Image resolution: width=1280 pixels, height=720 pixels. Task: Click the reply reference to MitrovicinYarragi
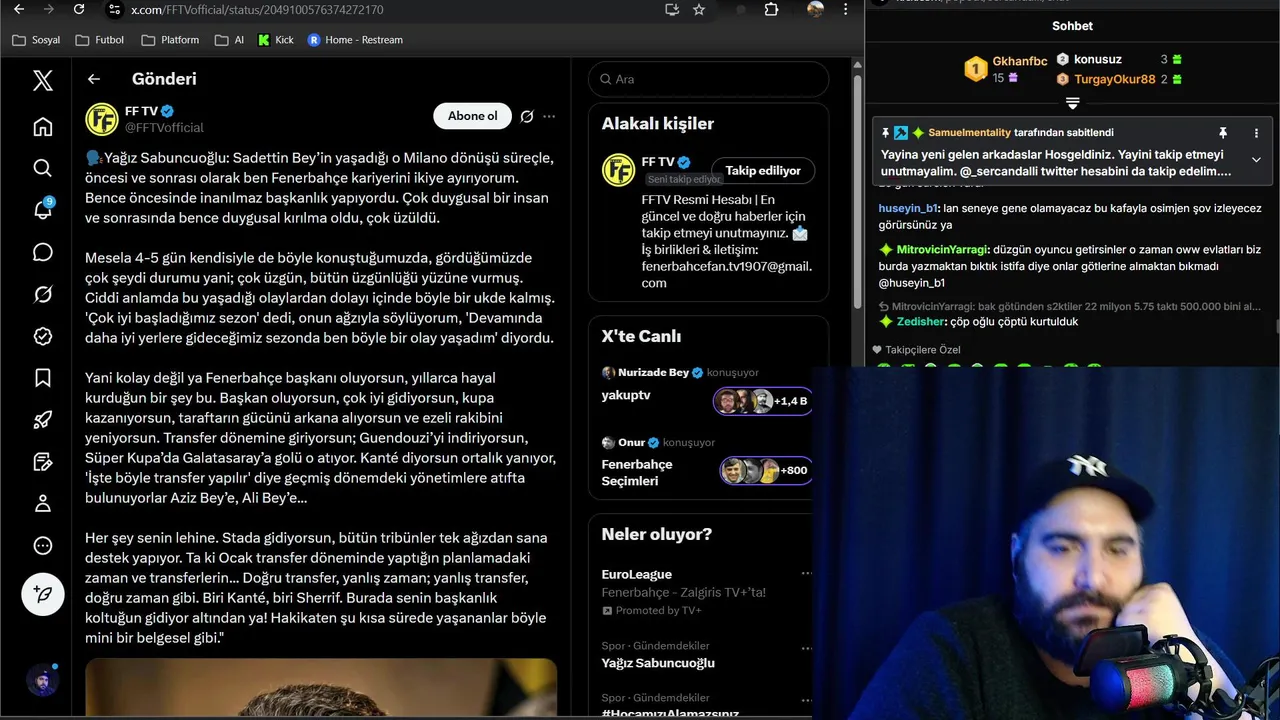click(x=1070, y=306)
